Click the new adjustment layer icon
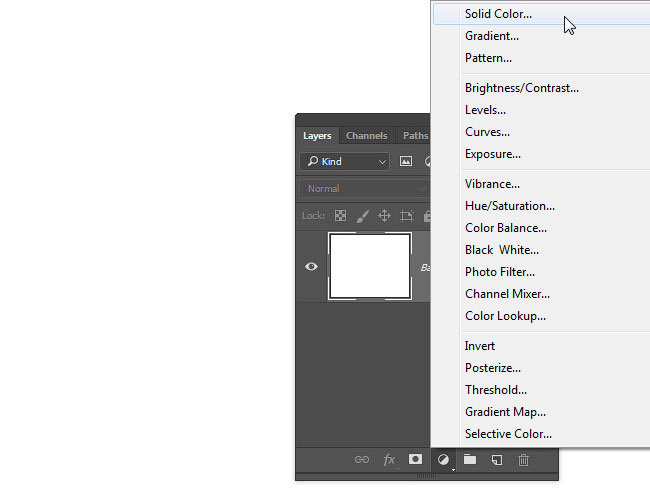 tap(443, 459)
